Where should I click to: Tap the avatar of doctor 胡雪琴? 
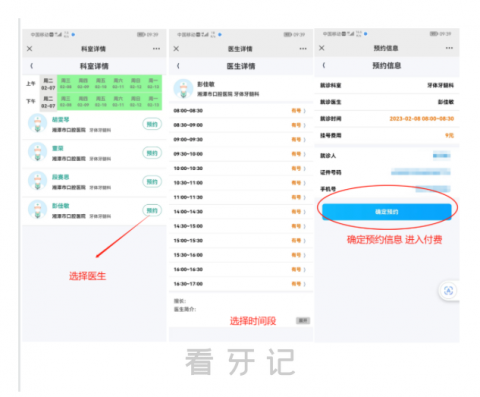click(37, 123)
